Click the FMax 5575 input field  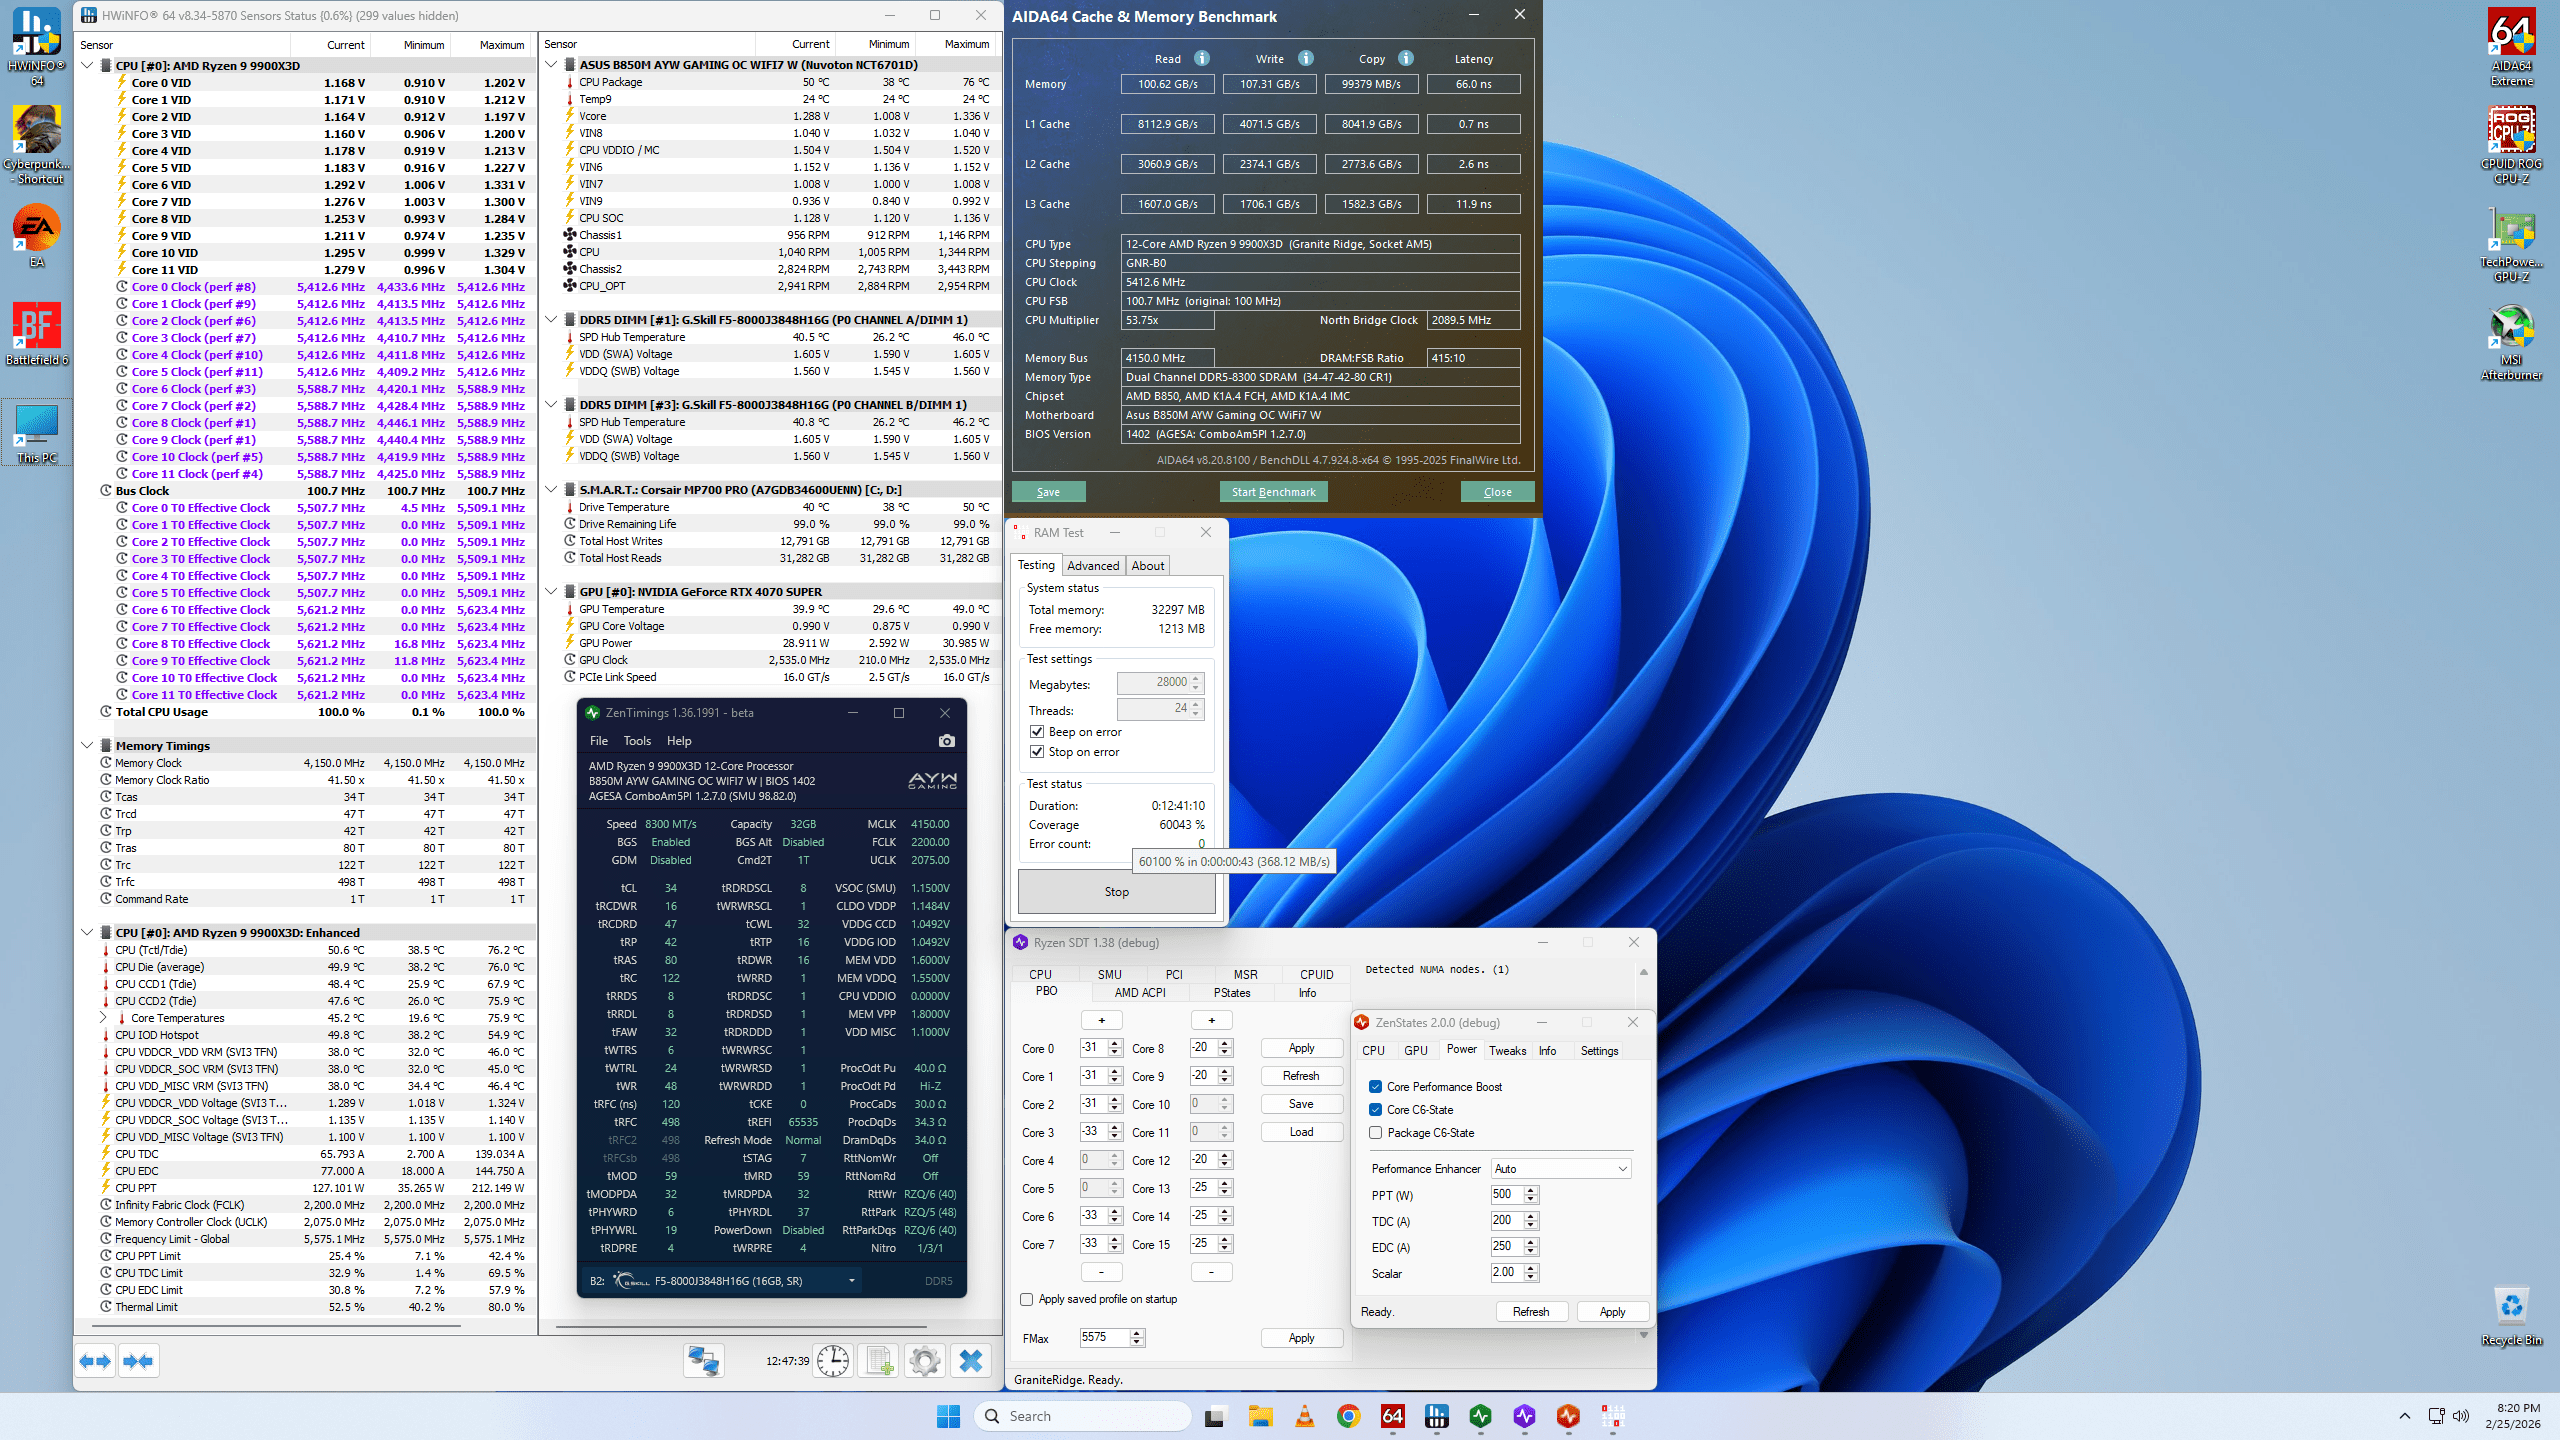click(1102, 1337)
